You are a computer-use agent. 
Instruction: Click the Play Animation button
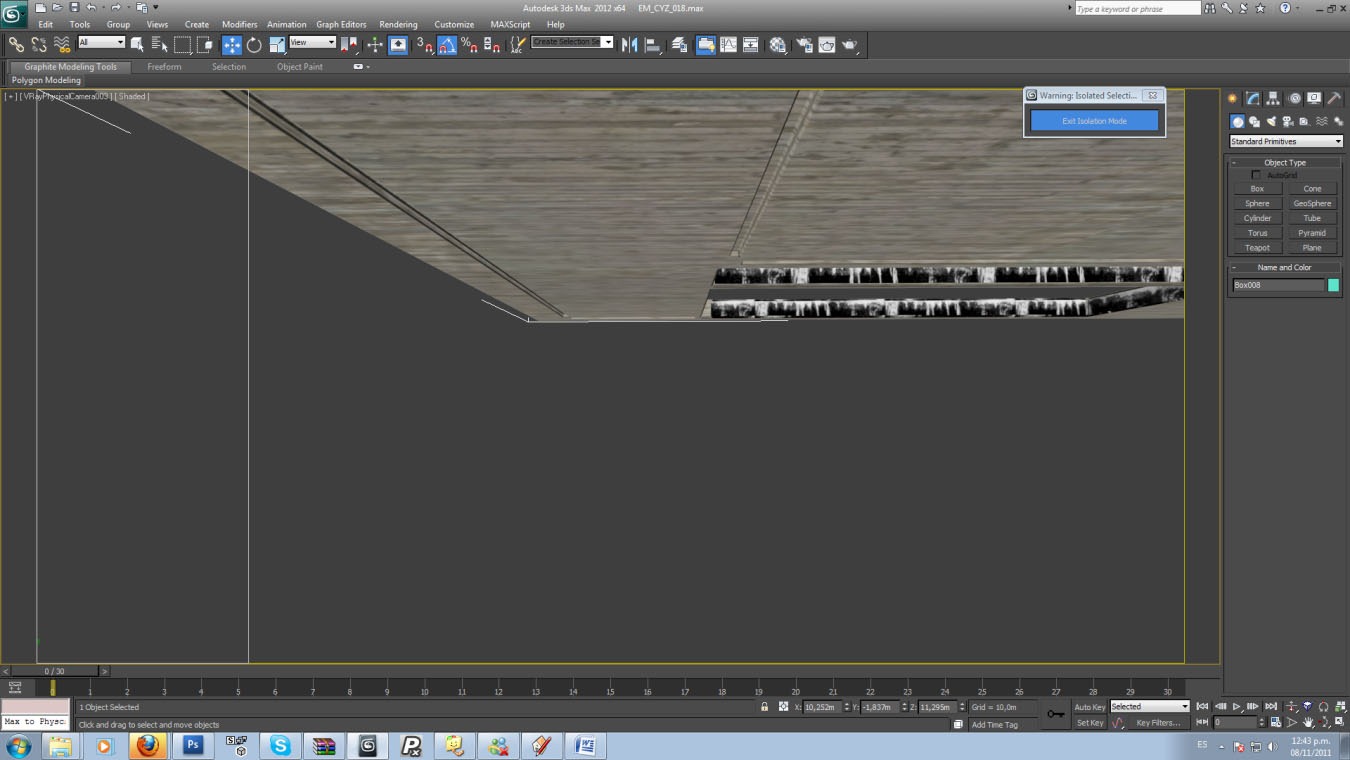(x=1237, y=707)
